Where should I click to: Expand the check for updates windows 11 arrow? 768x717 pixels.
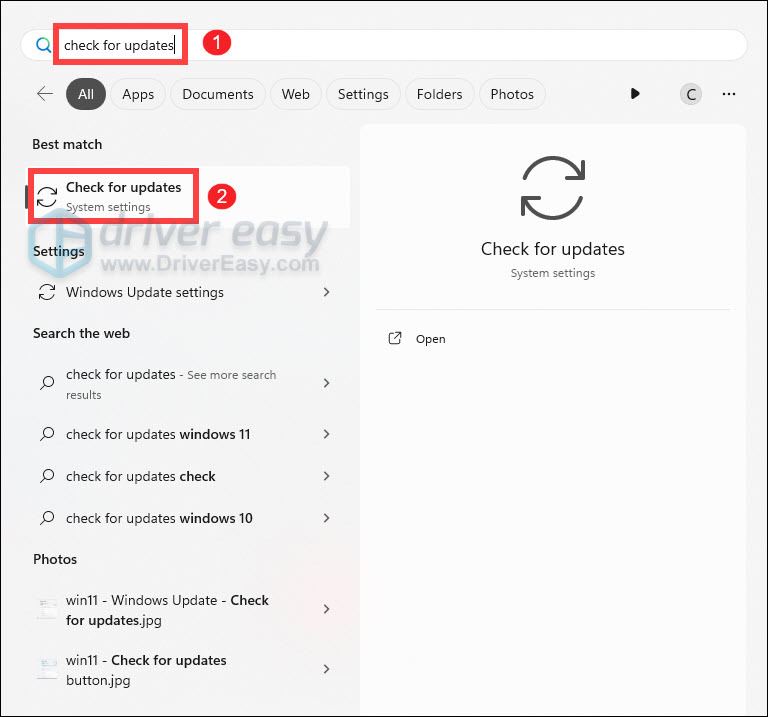(326, 435)
